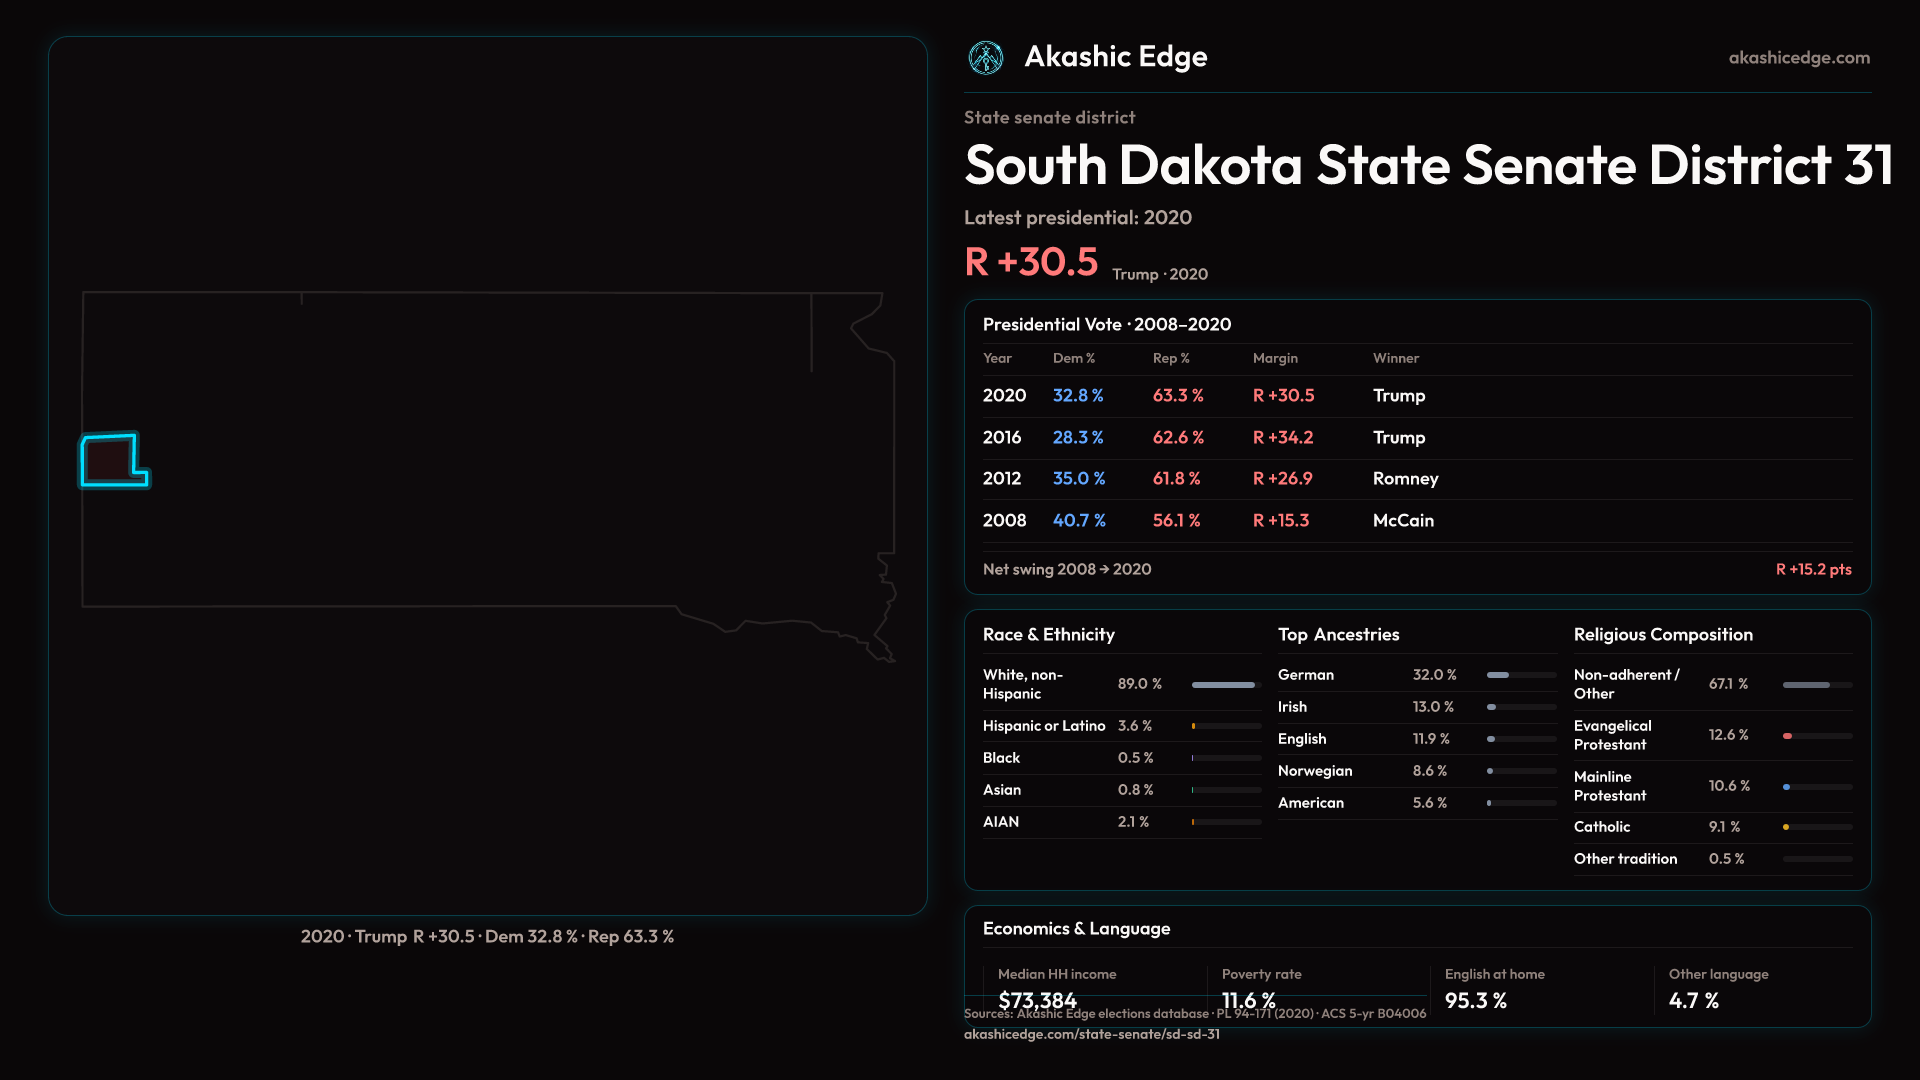Open the akashicedge.com/state-senate/sd-sd-31 URL
Viewport: 1920px width, 1080px height.
click(x=1091, y=1034)
